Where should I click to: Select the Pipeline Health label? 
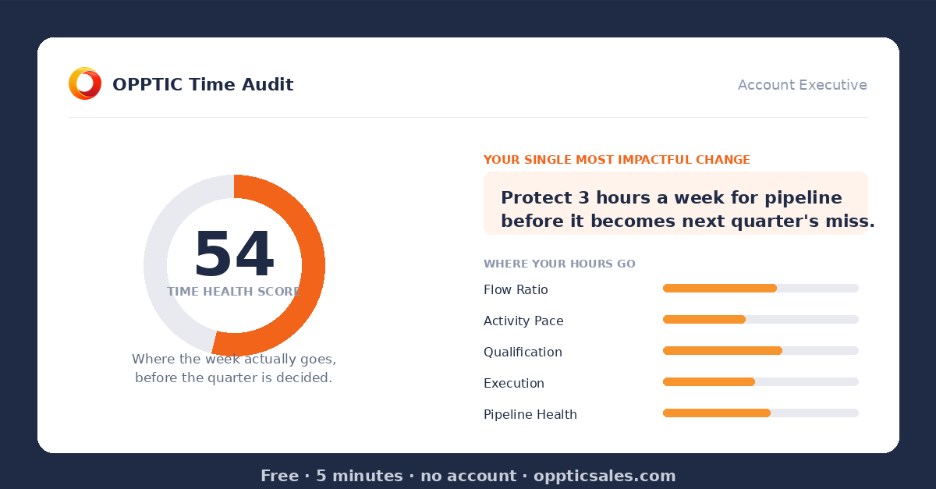coord(530,414)
